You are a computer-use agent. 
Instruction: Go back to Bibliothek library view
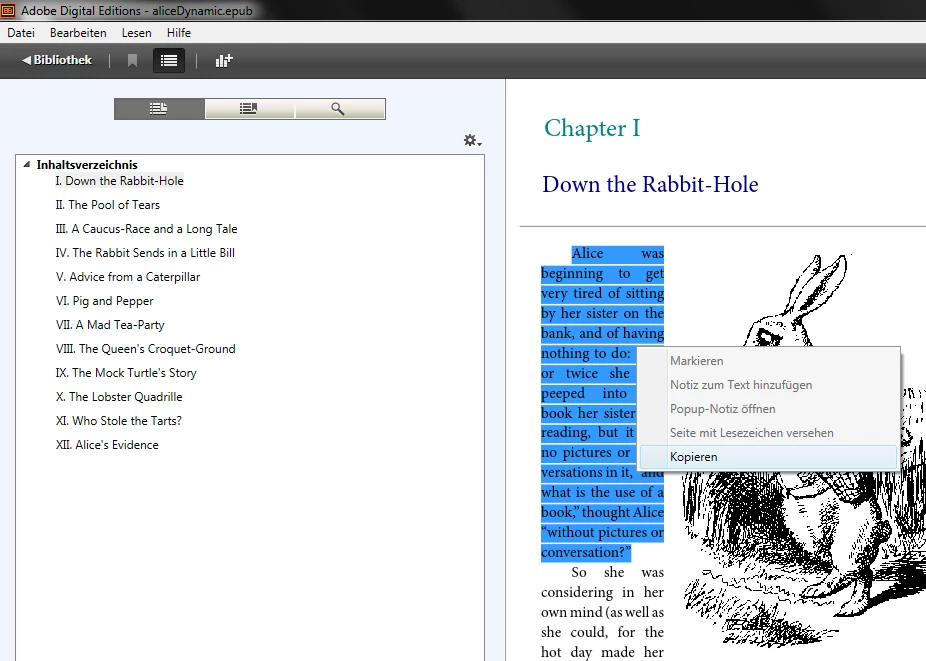point(57,60)
